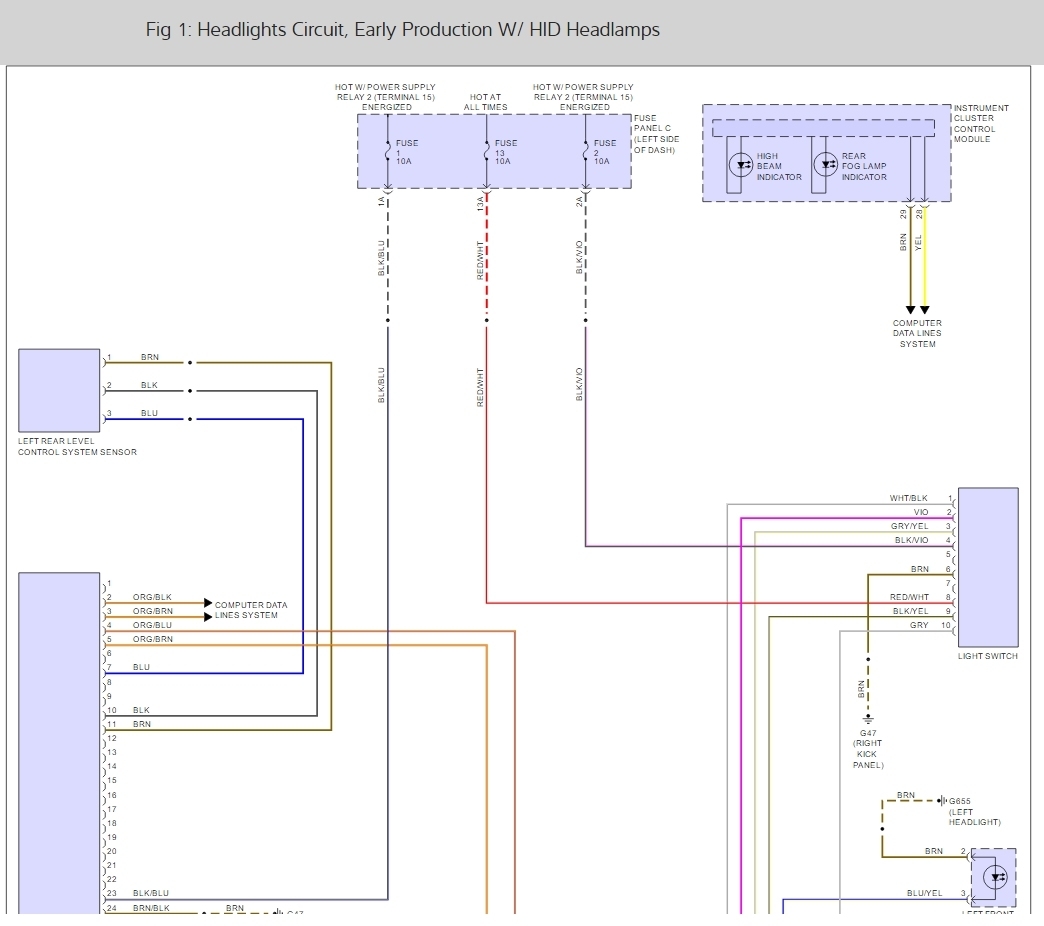1044x926 pixels.
Task: Click the 'WHT/BLK' label at light switch pin 1
Action: (x=908, y=498)
